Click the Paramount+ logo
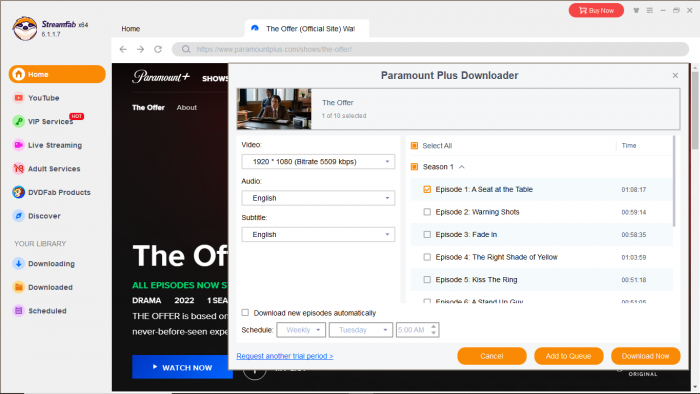Image resolution: width=700 pixels, height=394 pixels. [161, 77]
